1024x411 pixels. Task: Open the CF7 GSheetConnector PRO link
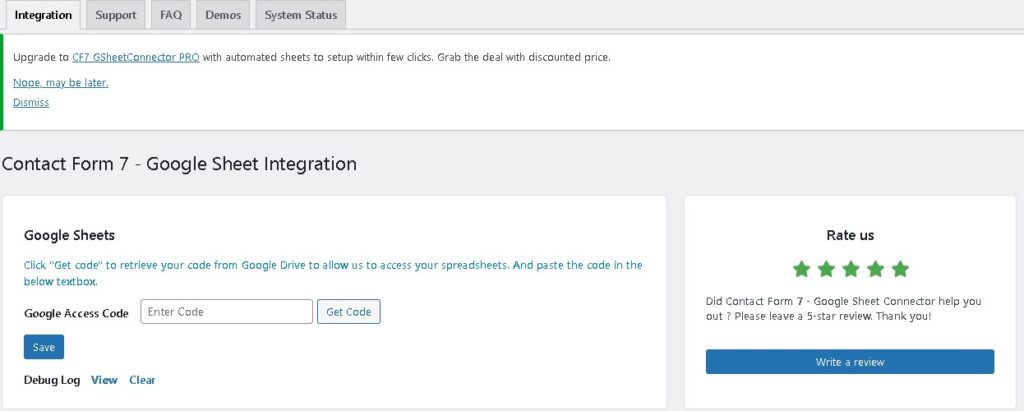(136, 57)
